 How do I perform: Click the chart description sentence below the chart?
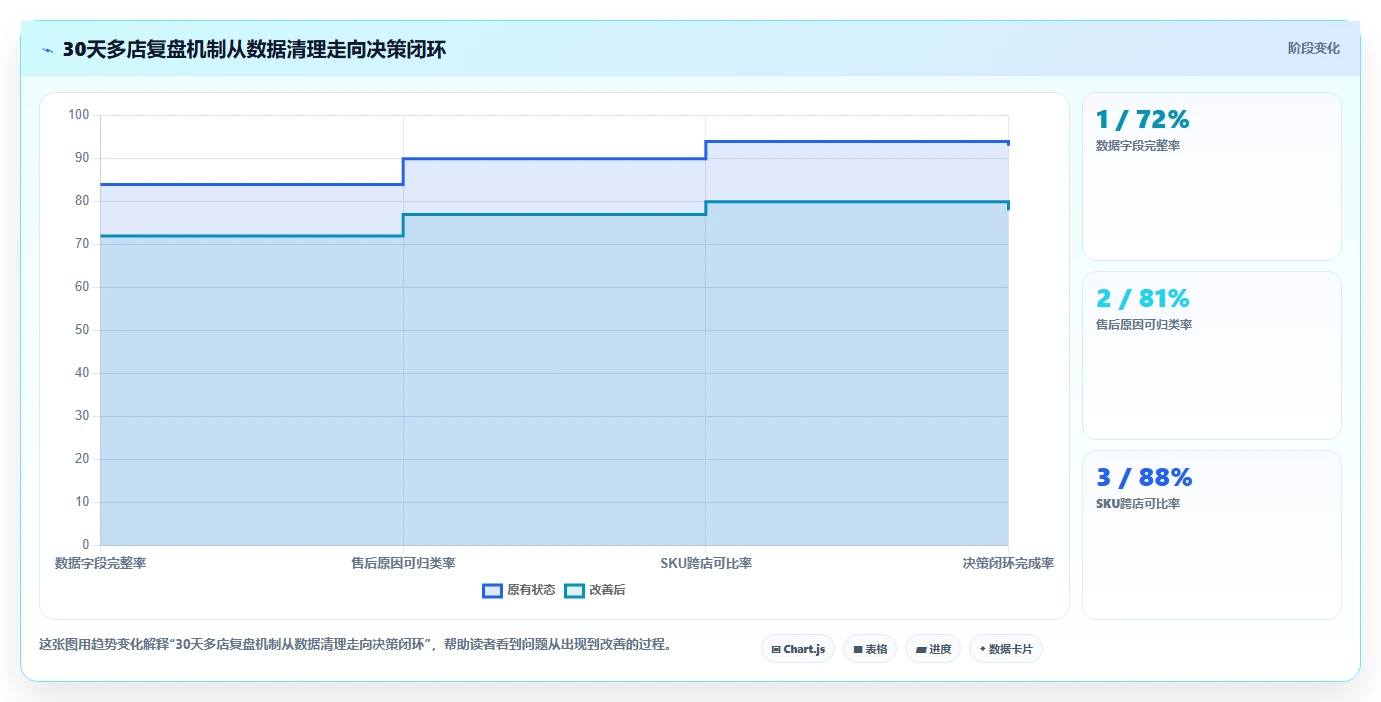click(x=355, y=644)
